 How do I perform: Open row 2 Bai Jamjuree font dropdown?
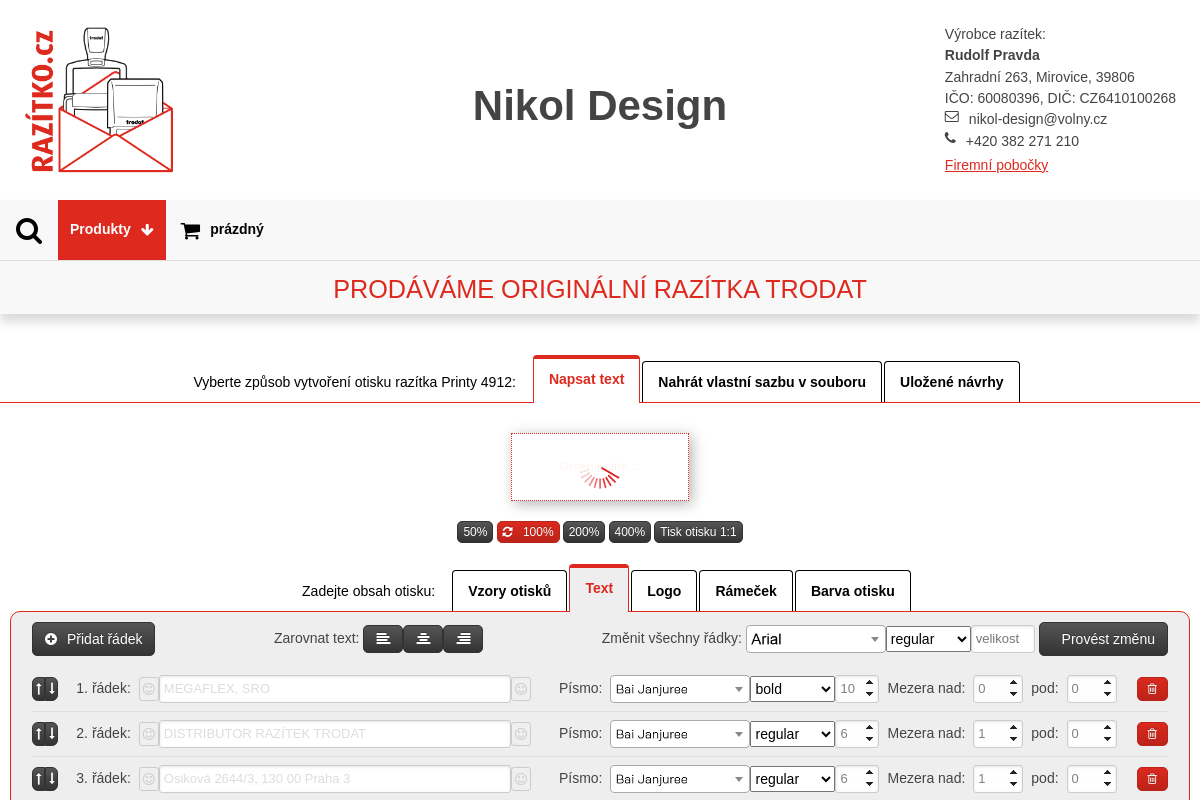tap(679, 734)
